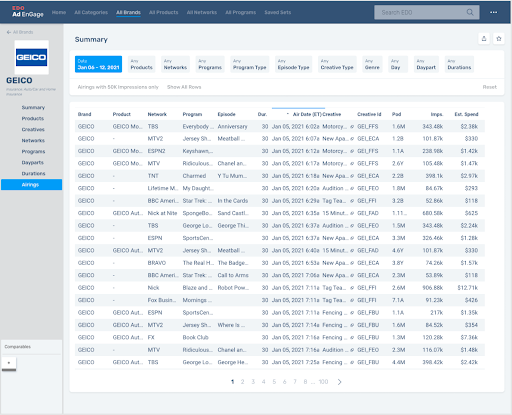Open the three-dot more options menu
The height and width of the screenshot is (415, 512).
[494, 12]
